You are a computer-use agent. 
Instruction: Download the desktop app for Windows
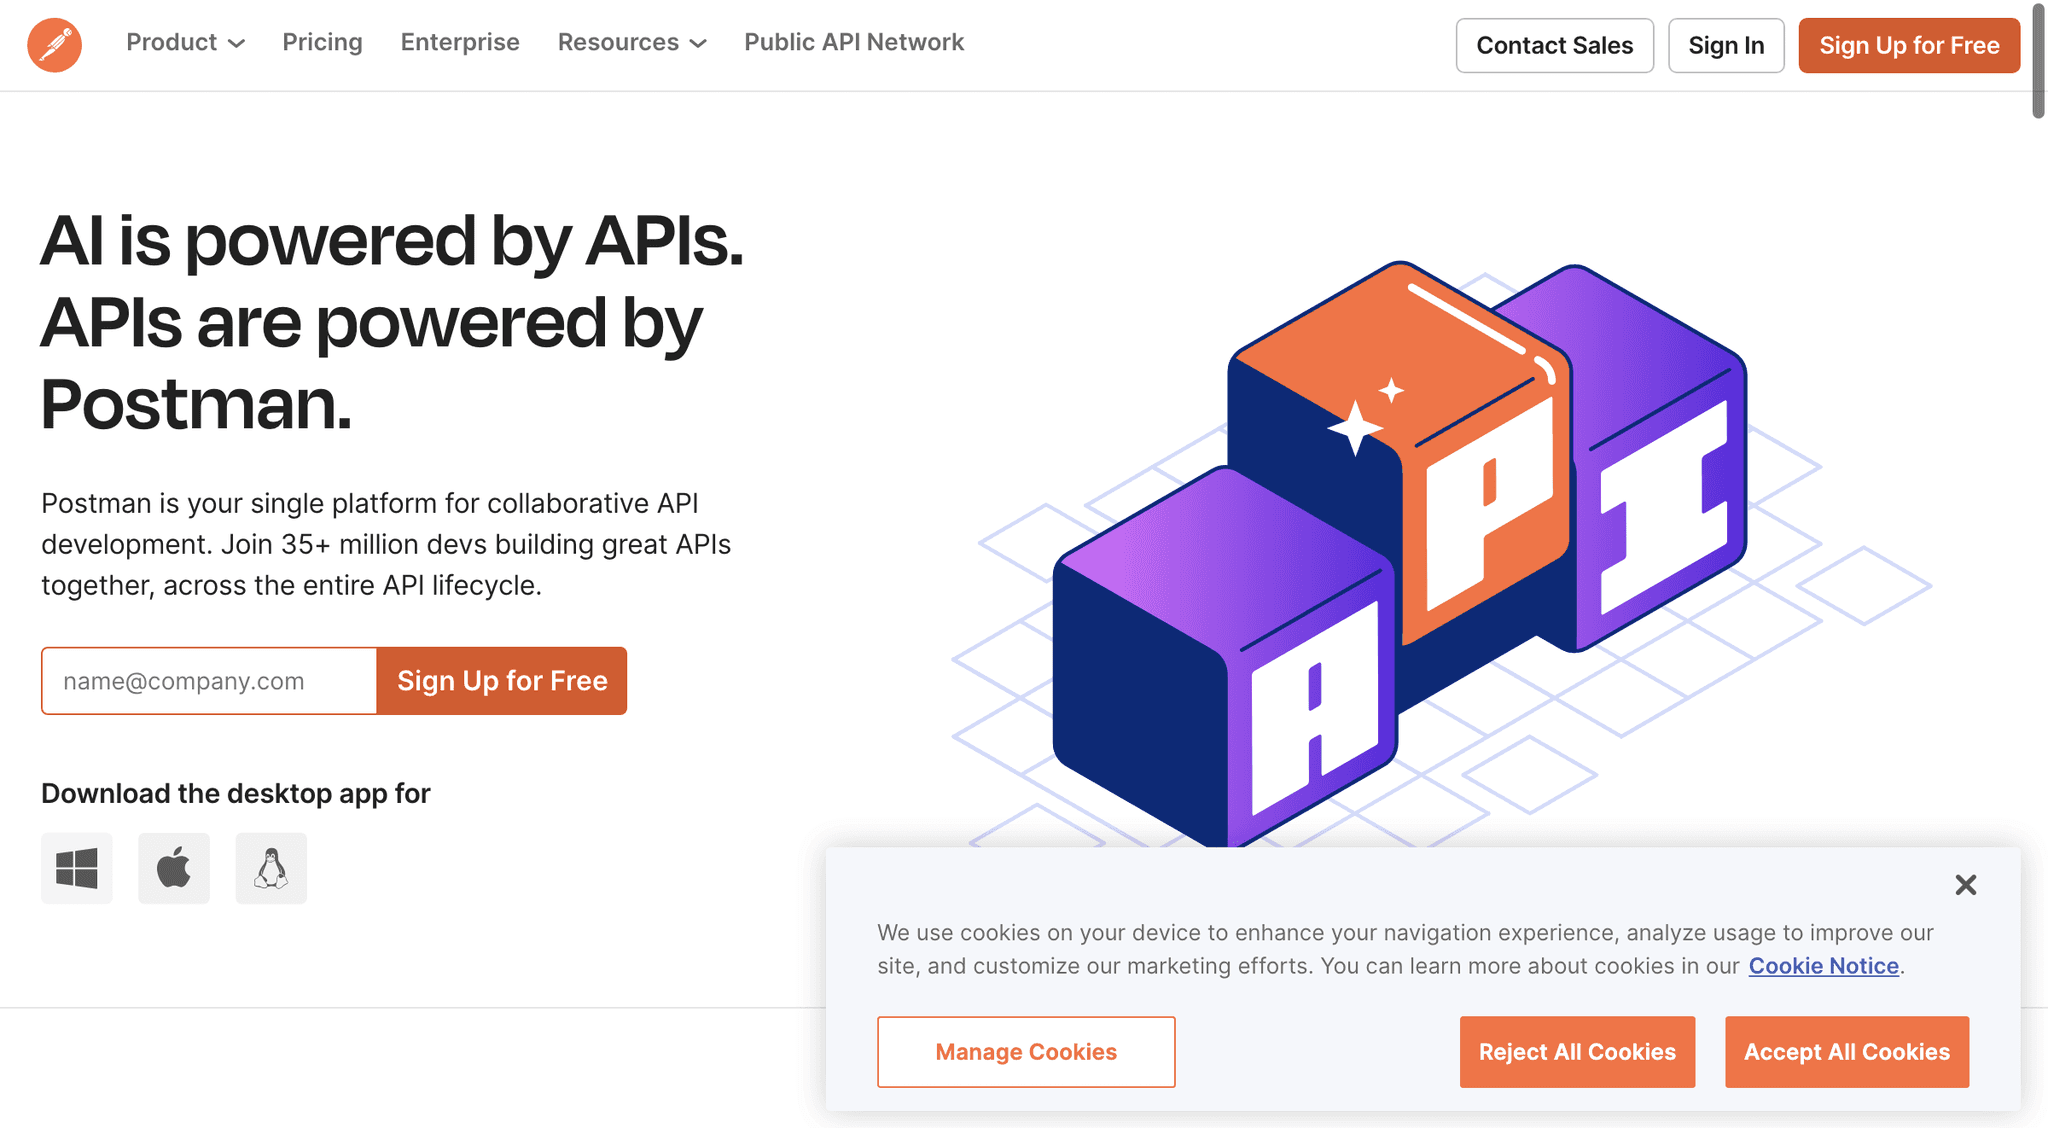77,868
